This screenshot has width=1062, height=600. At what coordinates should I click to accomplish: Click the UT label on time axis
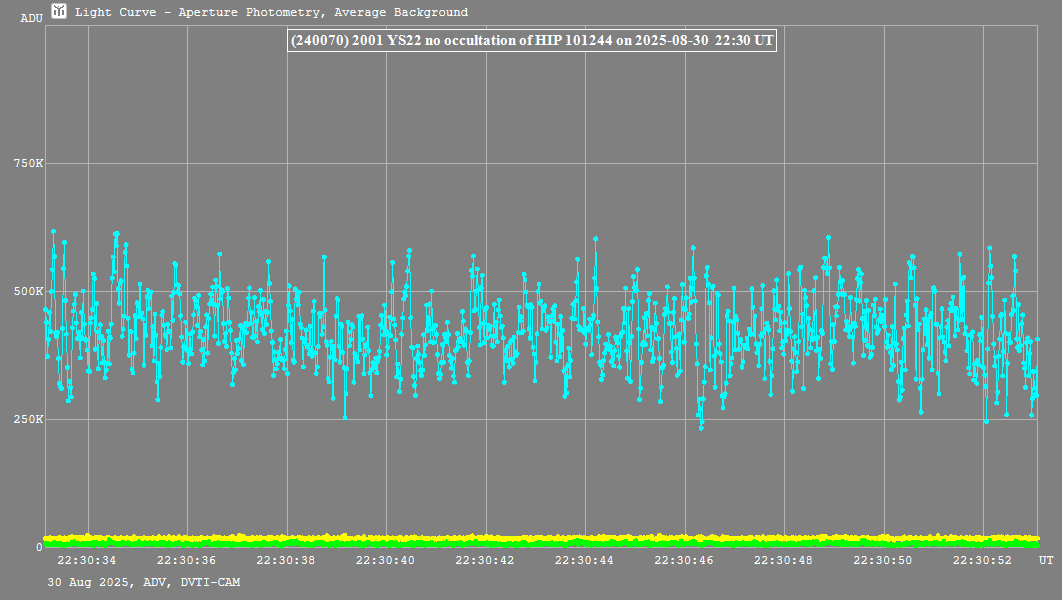pos(1045,559)
